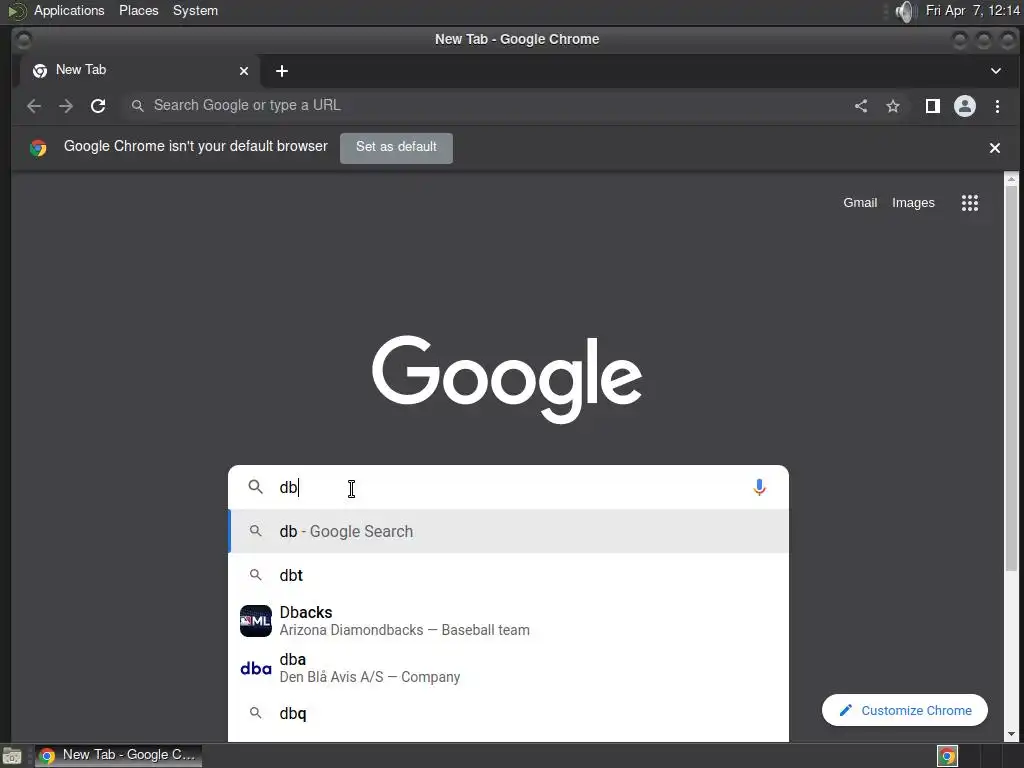Bookmark this tab with the star icon
Image resolution: width=1024 pixels, height=768 pixels.
click(893, 106)
